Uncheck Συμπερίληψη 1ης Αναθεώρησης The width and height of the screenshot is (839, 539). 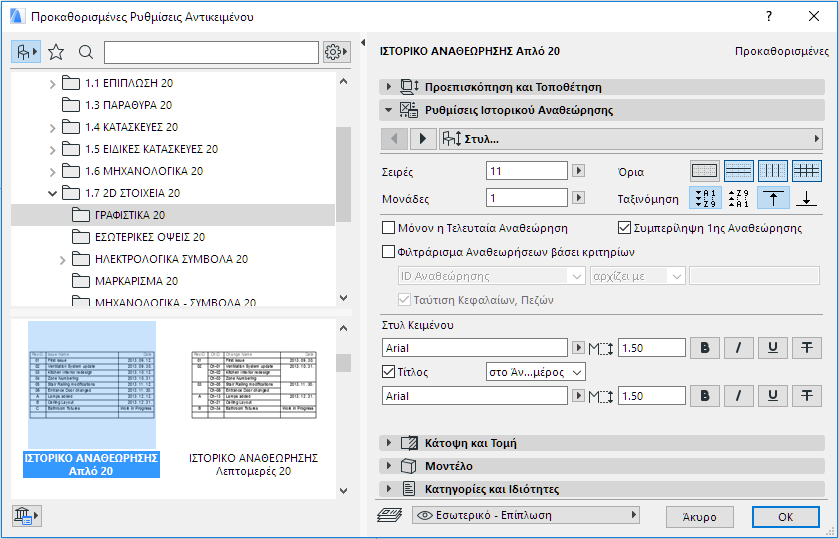click(624, 228)
